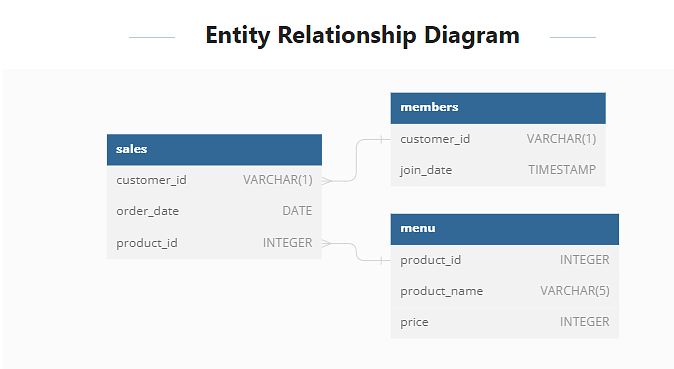Click the one-side marker at menu product_id
The height and width of the screenshot is (369, 674).
coord(382,260)
